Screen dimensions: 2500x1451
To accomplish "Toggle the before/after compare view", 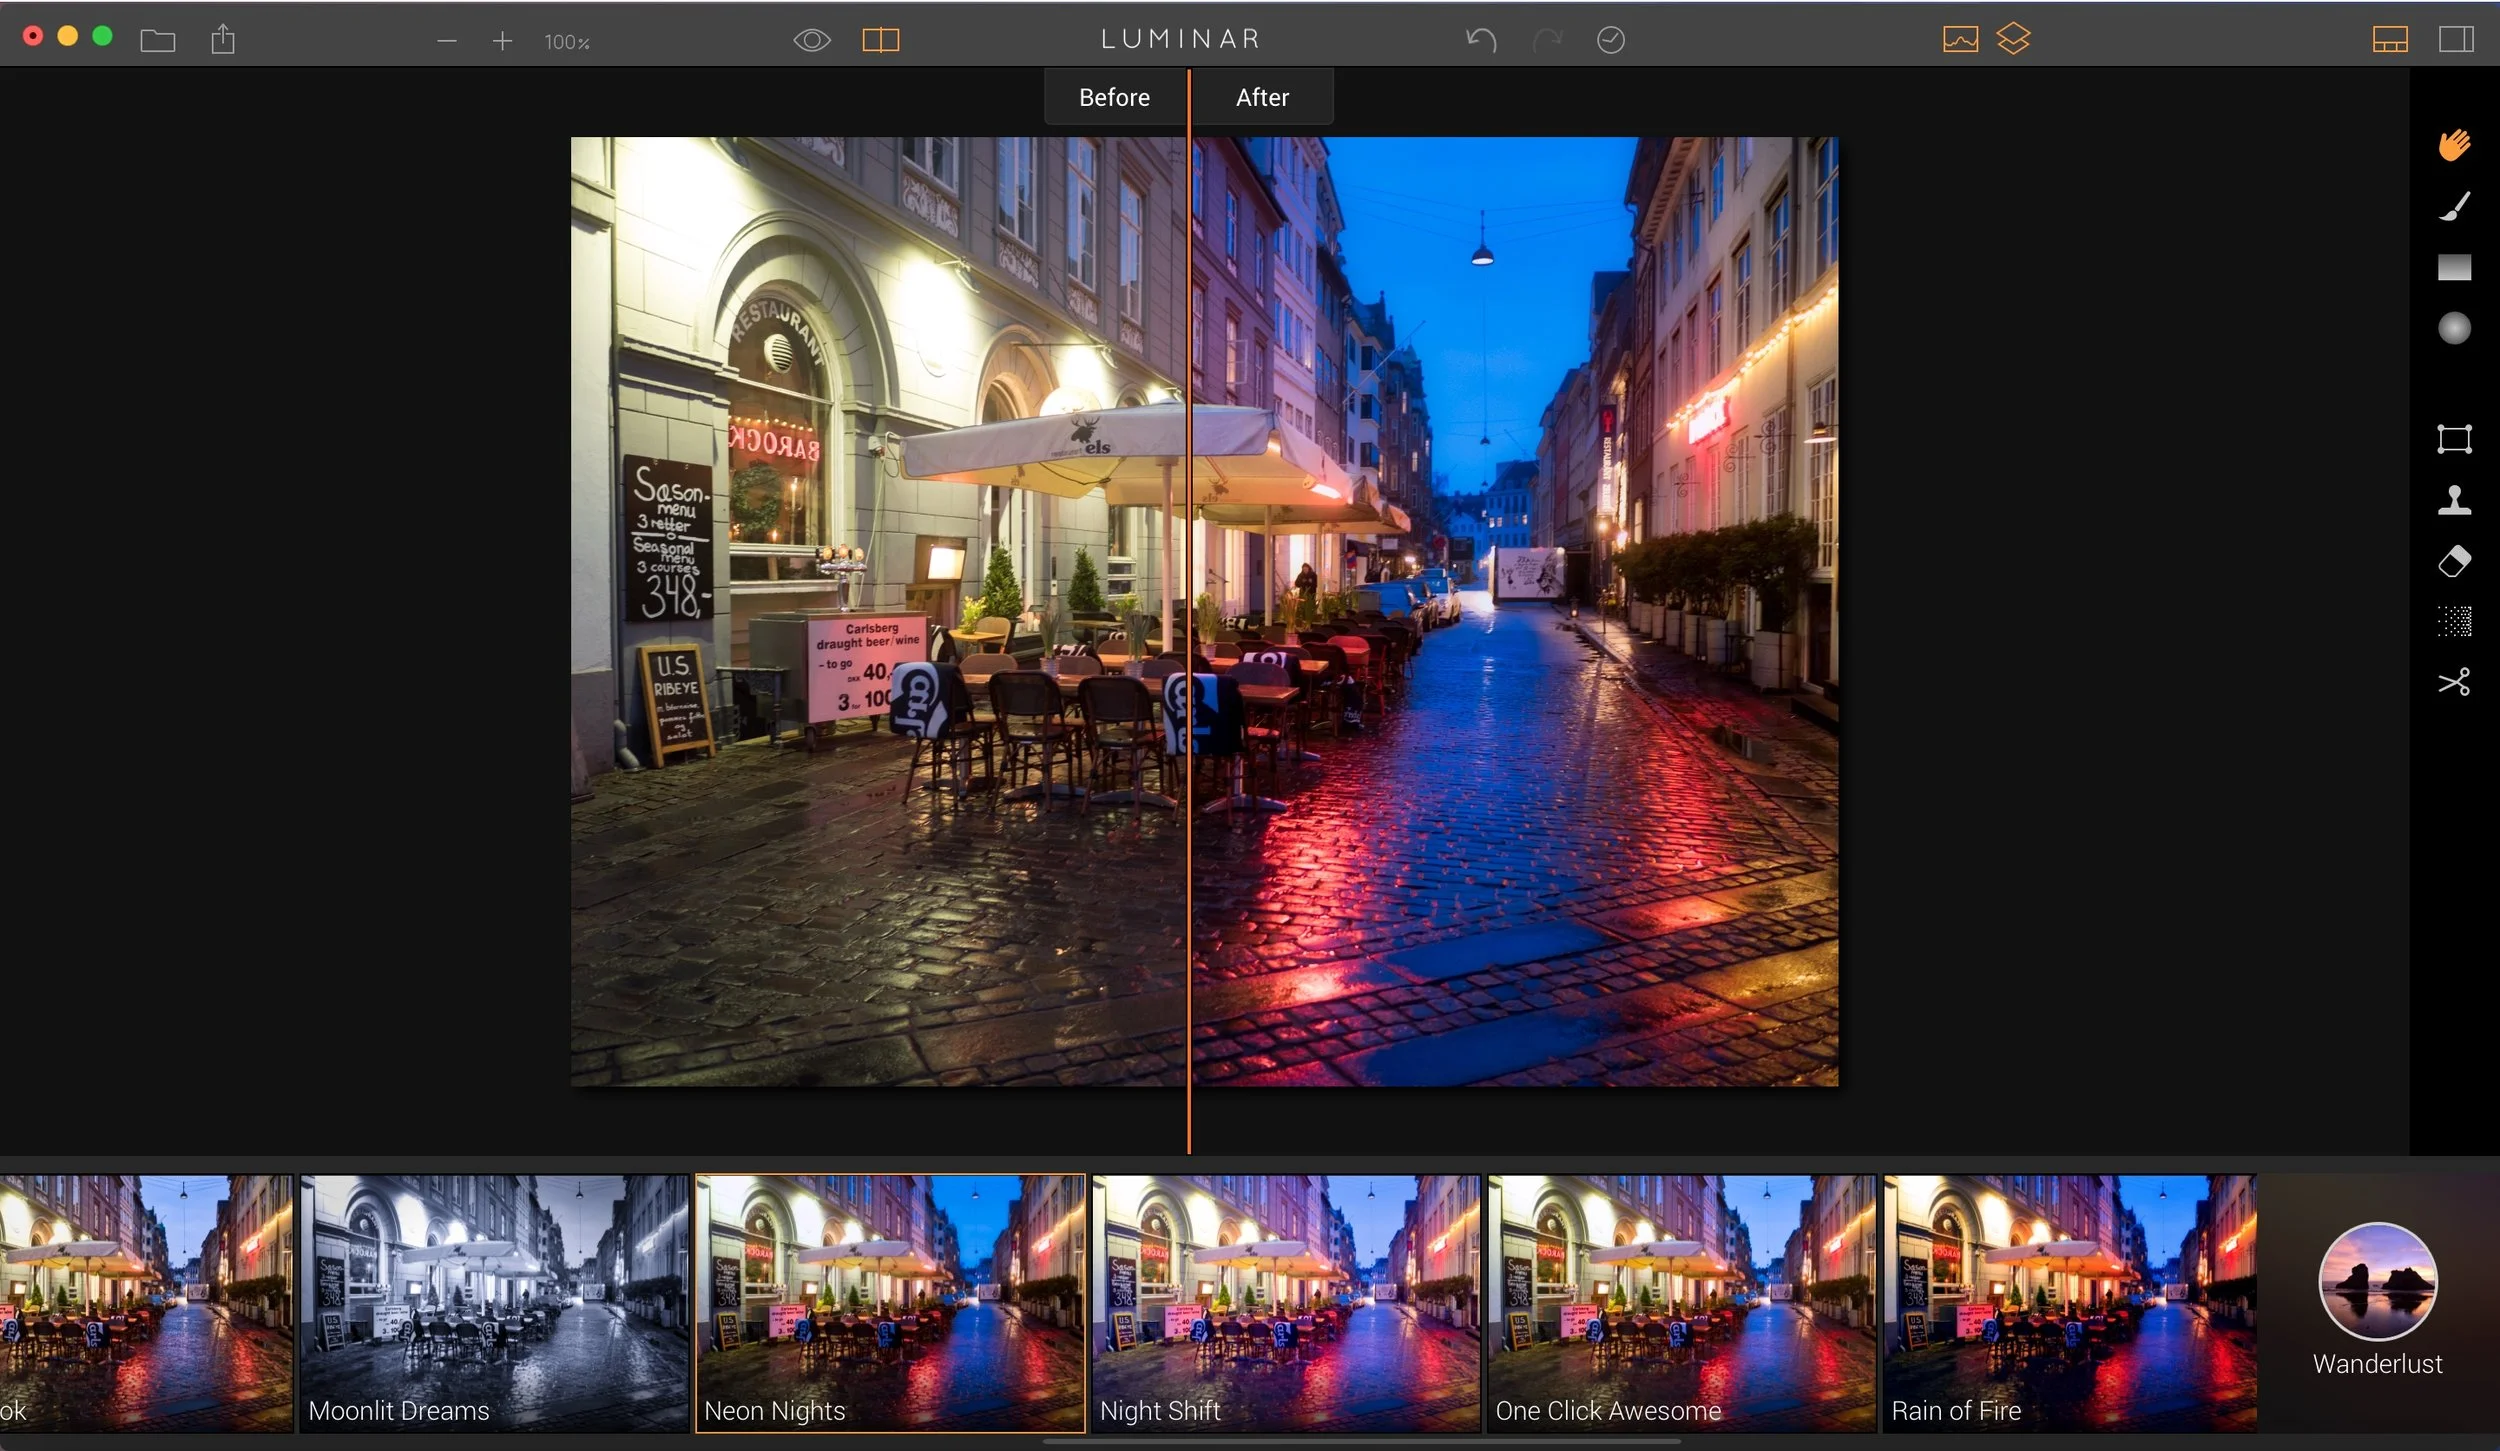I will point(880,40).
